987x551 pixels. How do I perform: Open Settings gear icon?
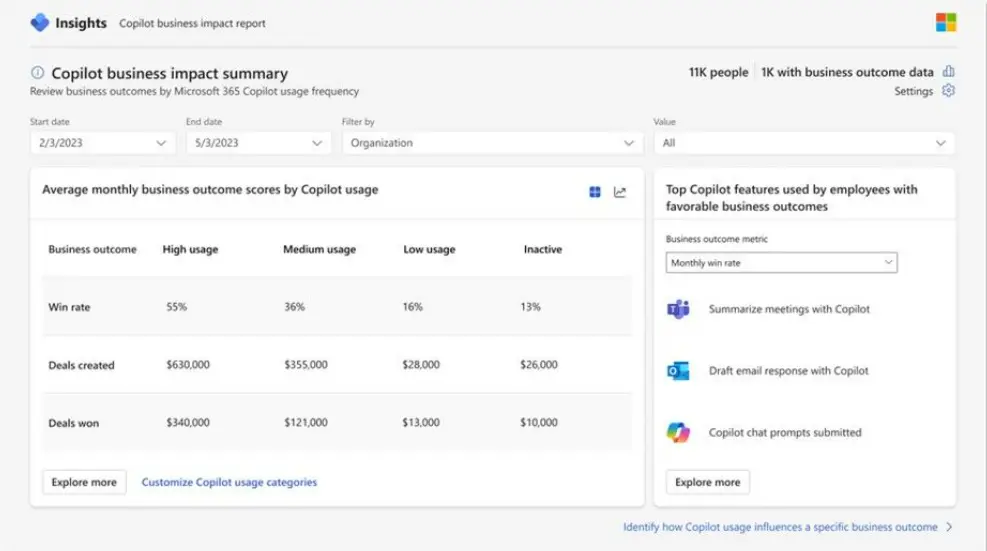pyautogui.click(x=949, y=91)
